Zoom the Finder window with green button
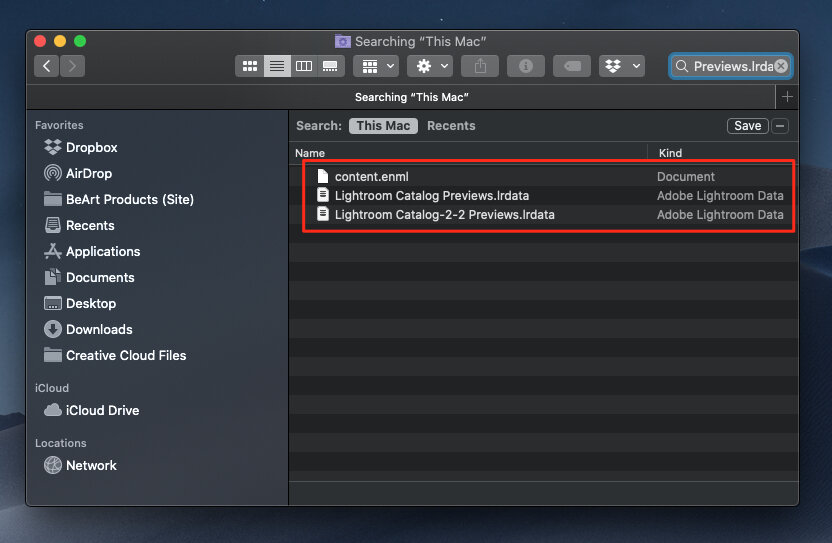The image size is (832, 543). (x=80, y=41)
